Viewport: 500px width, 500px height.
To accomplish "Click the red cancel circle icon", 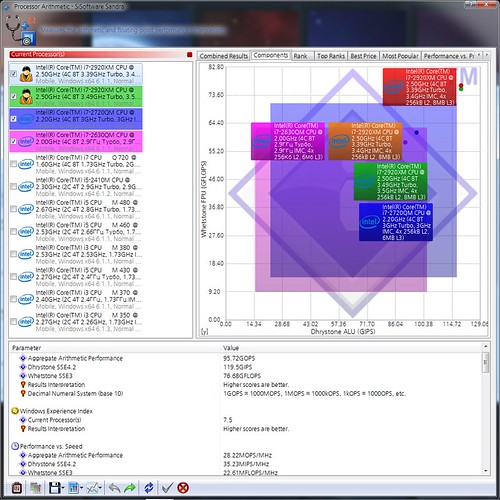I will coord(183,488).
